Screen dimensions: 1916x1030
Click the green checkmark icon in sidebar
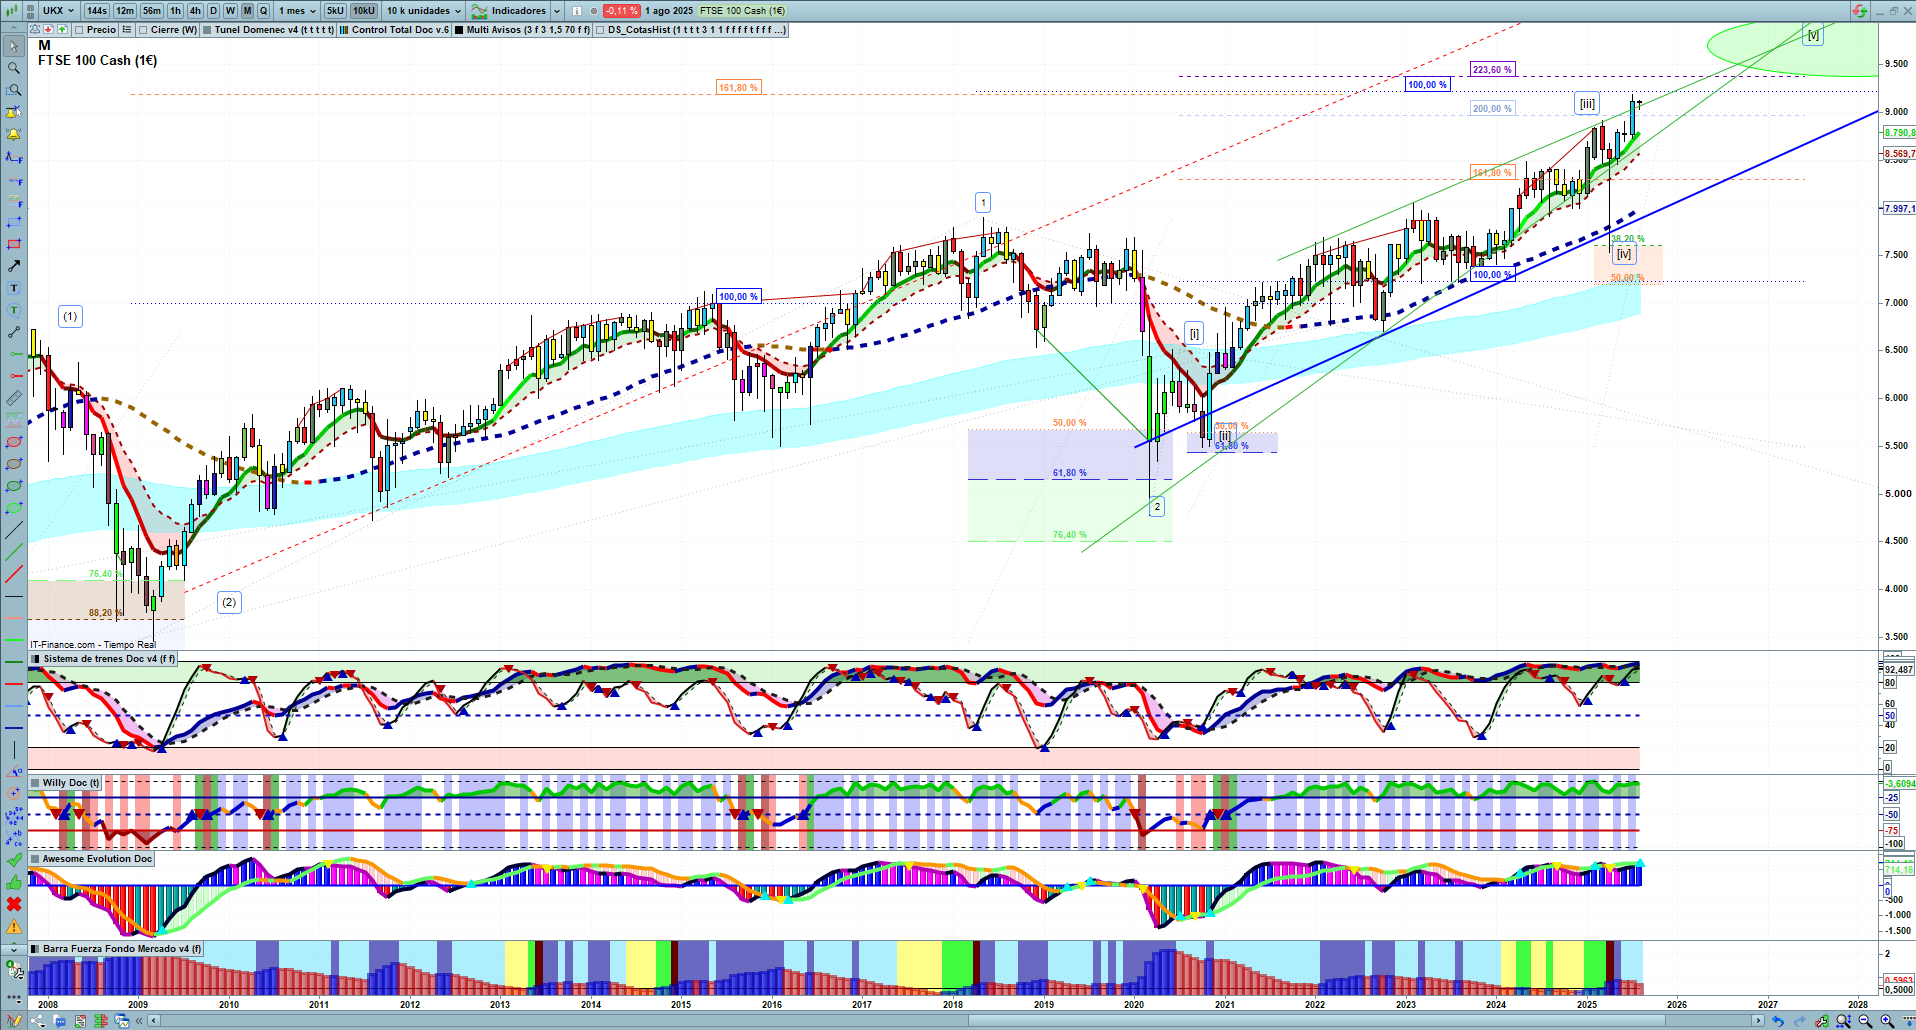click(14, 860)
